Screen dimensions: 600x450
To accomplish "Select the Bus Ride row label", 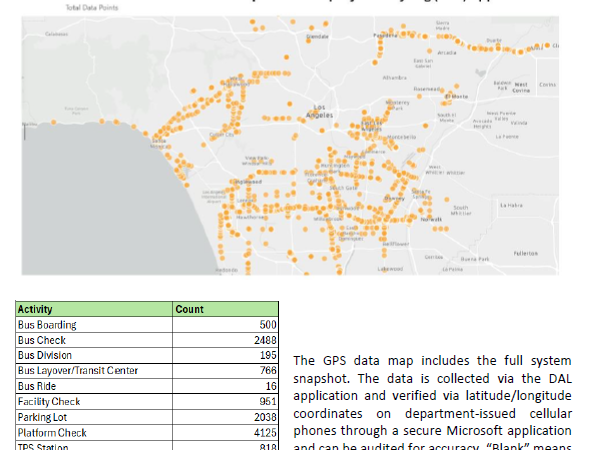I will point(38,386).
